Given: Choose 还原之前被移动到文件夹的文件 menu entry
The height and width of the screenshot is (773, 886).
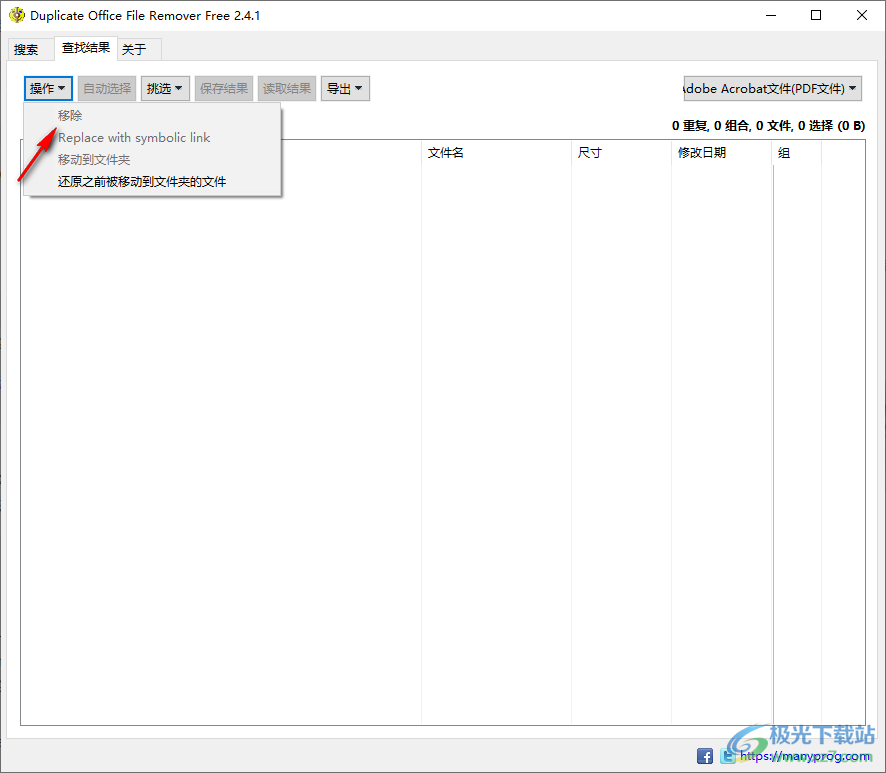Looking at the screenshot, I should (142, 181).
